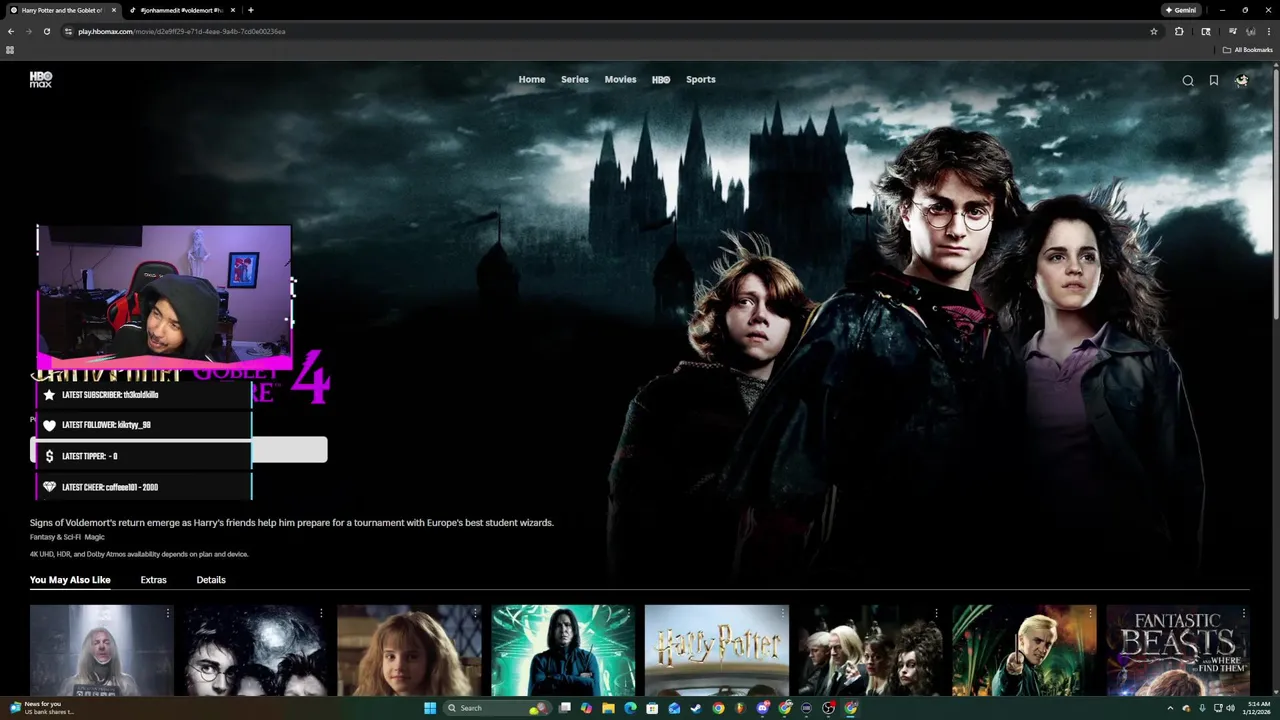Open Gemini in Chrome
1280x720 pixels.
(x=1181, y=10)
